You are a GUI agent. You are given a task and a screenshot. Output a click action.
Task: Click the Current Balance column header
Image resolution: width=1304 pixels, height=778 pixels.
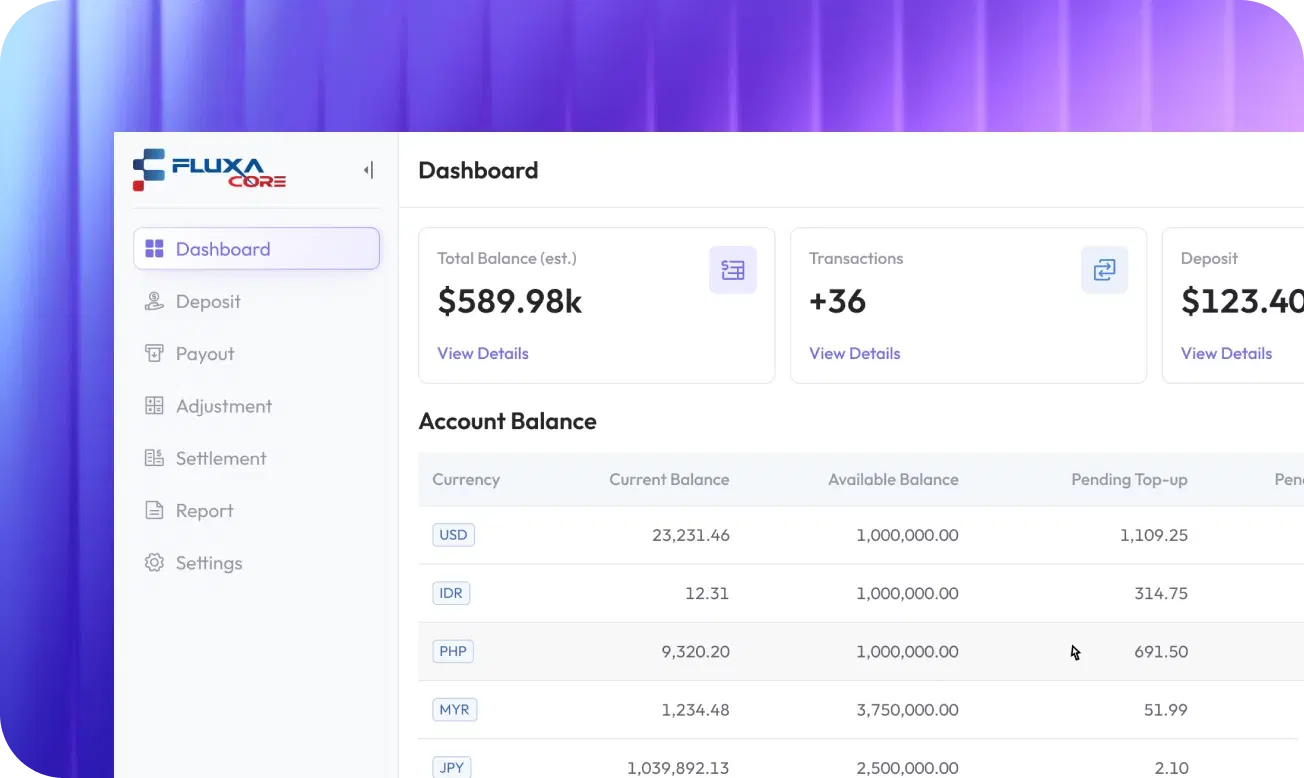coord(669,479)
